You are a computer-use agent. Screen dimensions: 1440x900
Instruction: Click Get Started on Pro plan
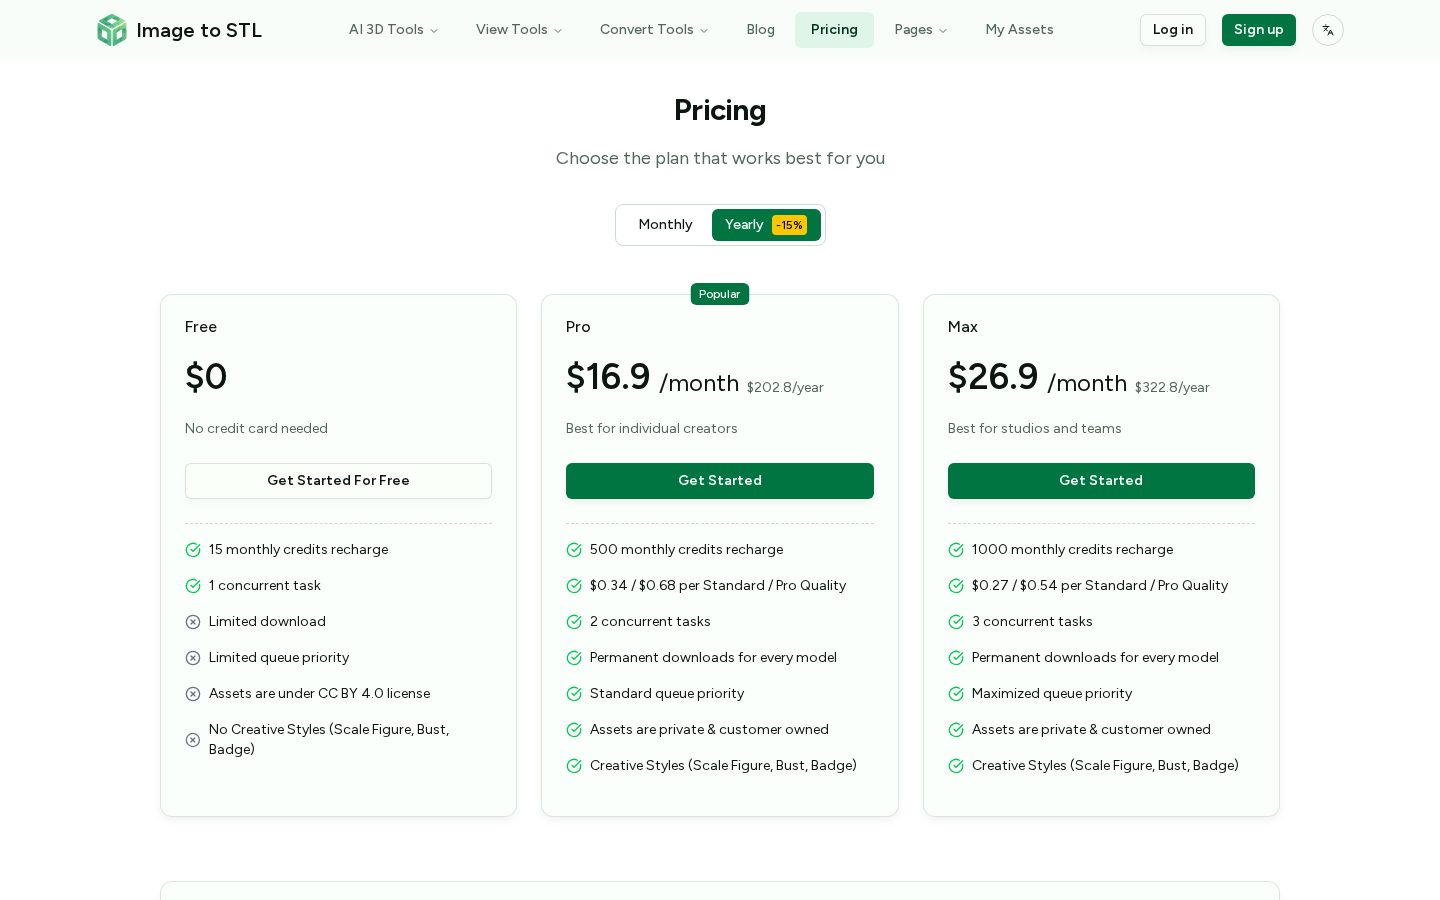coord(720,481)
